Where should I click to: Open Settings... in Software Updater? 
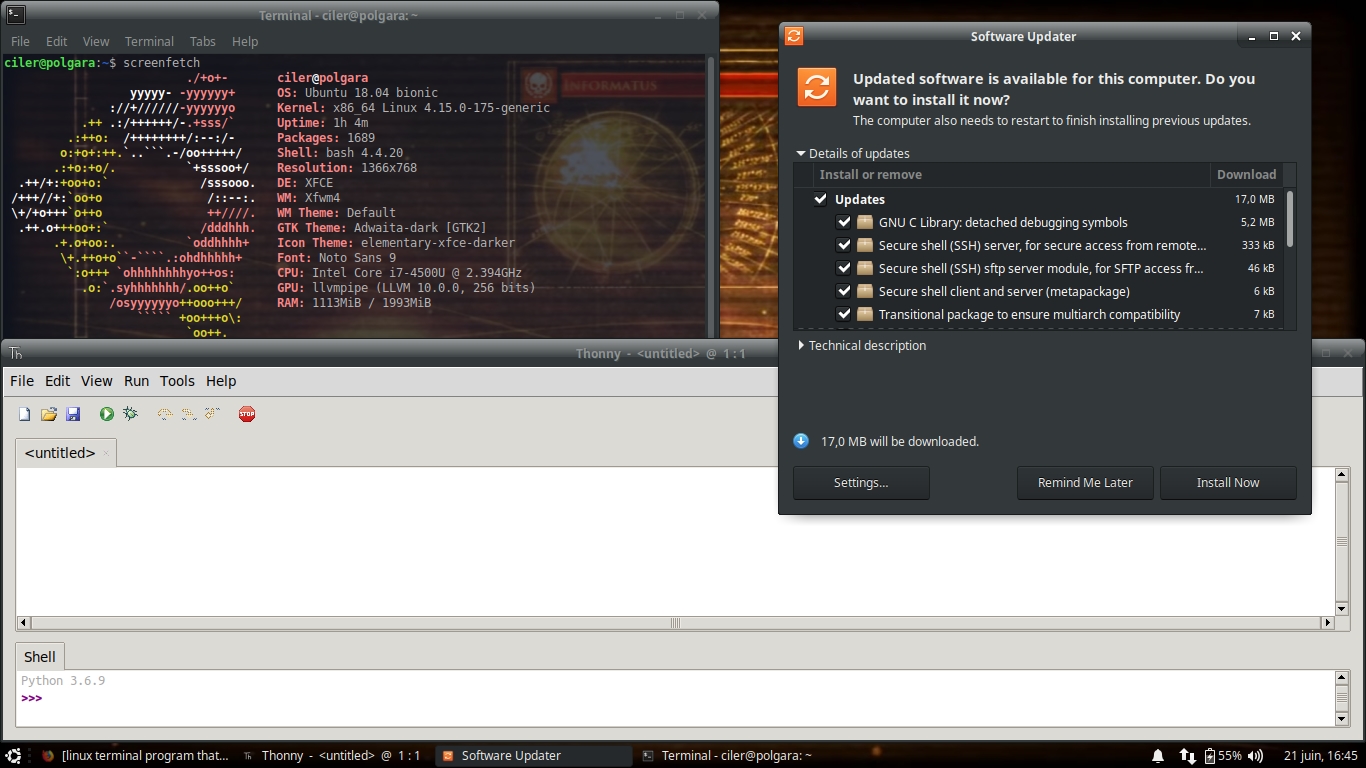click(861, 483)
